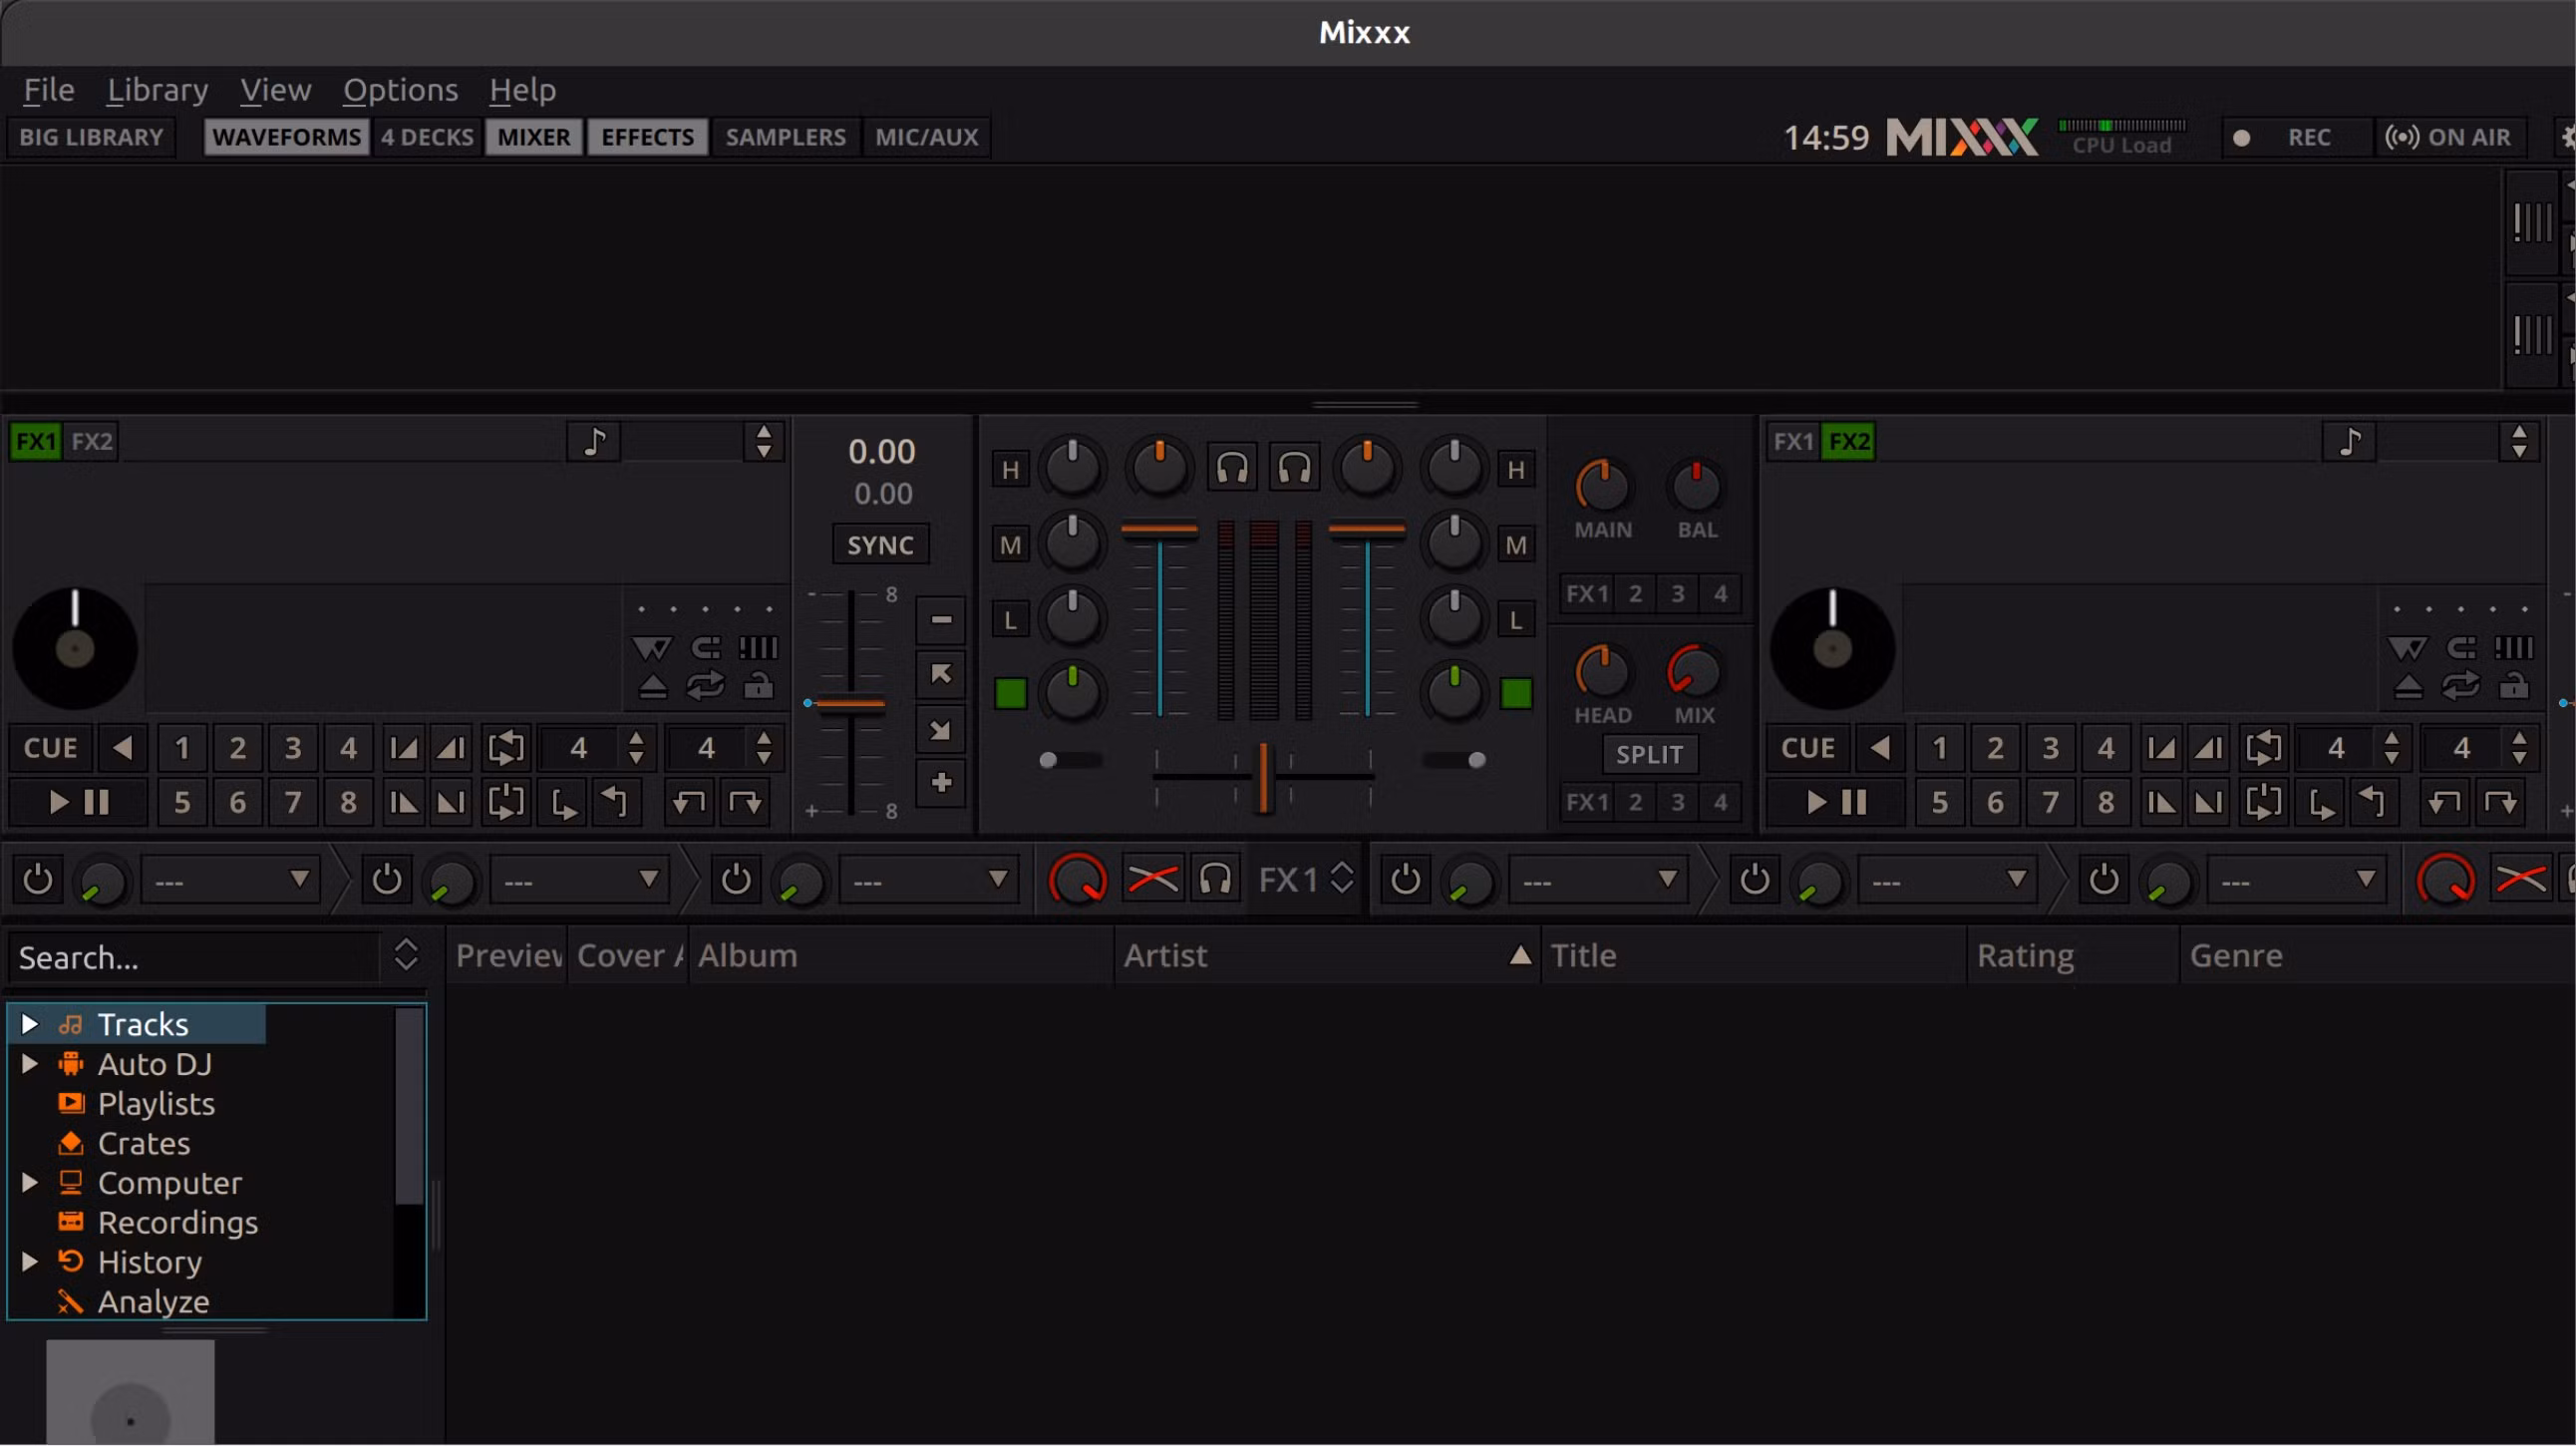Toggle BIG LIBRARY view
This screenshot has height=1446, width=2576.
coord(91,137)
